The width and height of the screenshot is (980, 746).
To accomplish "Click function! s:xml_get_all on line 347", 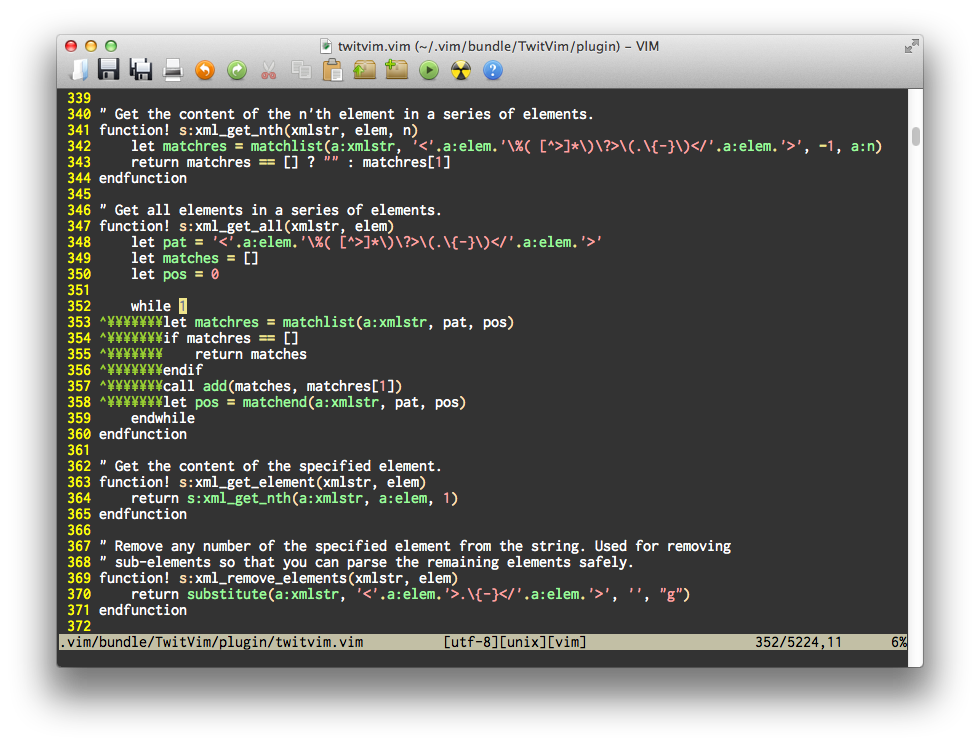I will (x=246, y=226).
